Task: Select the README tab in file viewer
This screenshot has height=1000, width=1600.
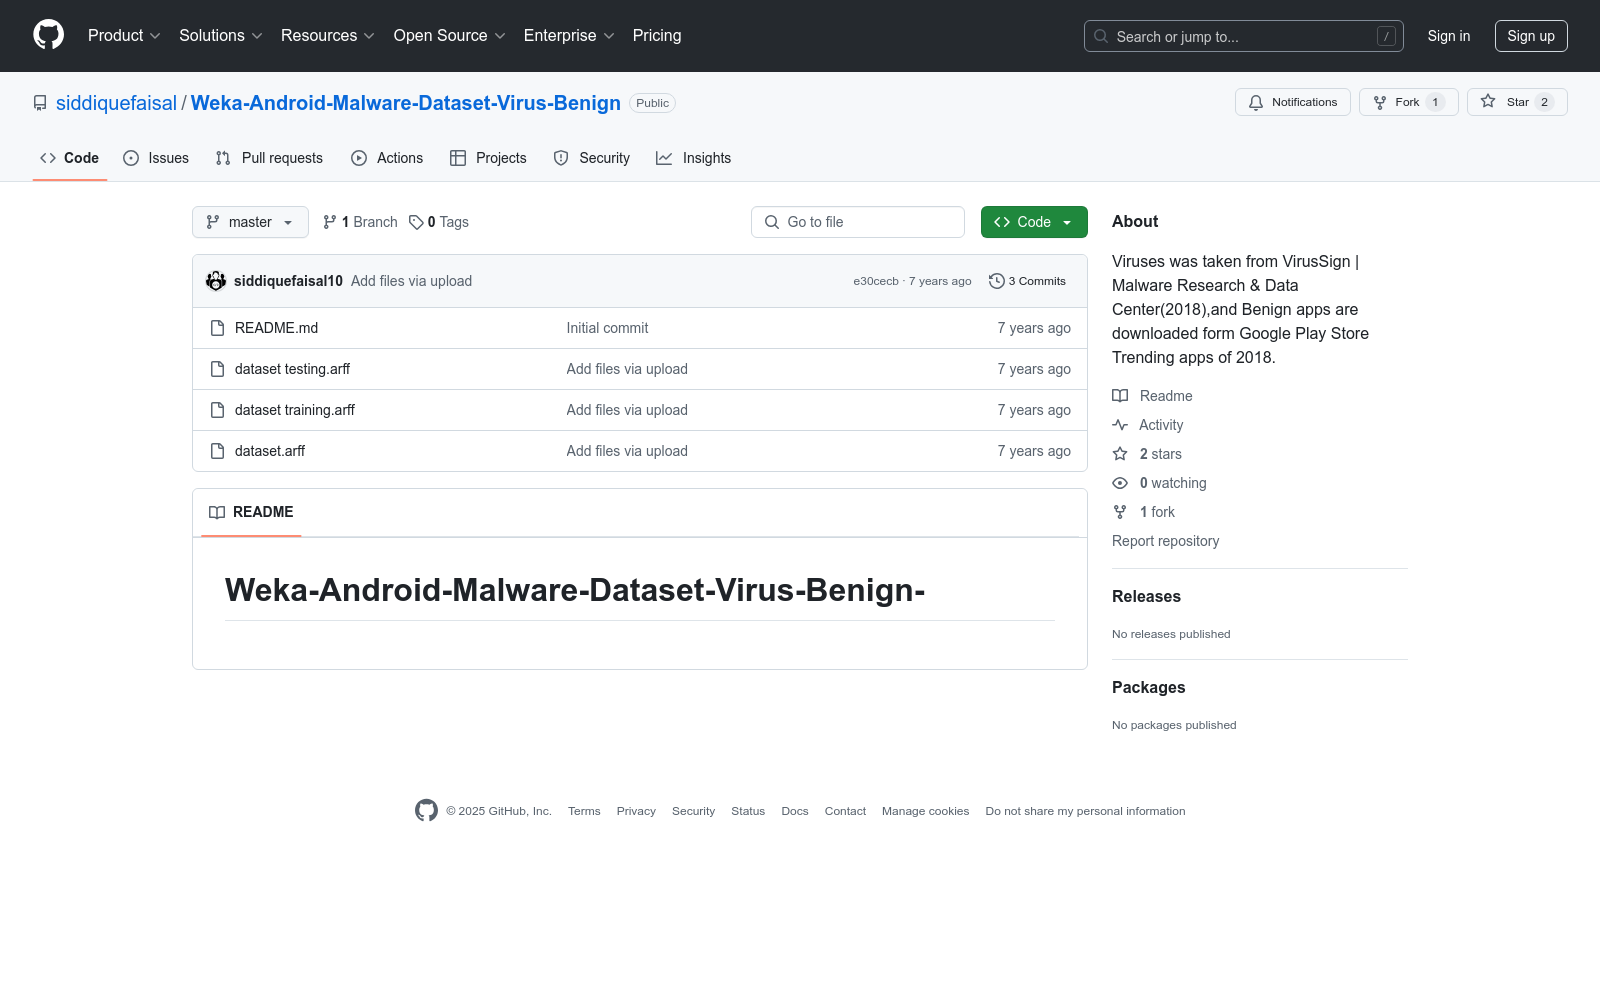Action: pos(251,512)
